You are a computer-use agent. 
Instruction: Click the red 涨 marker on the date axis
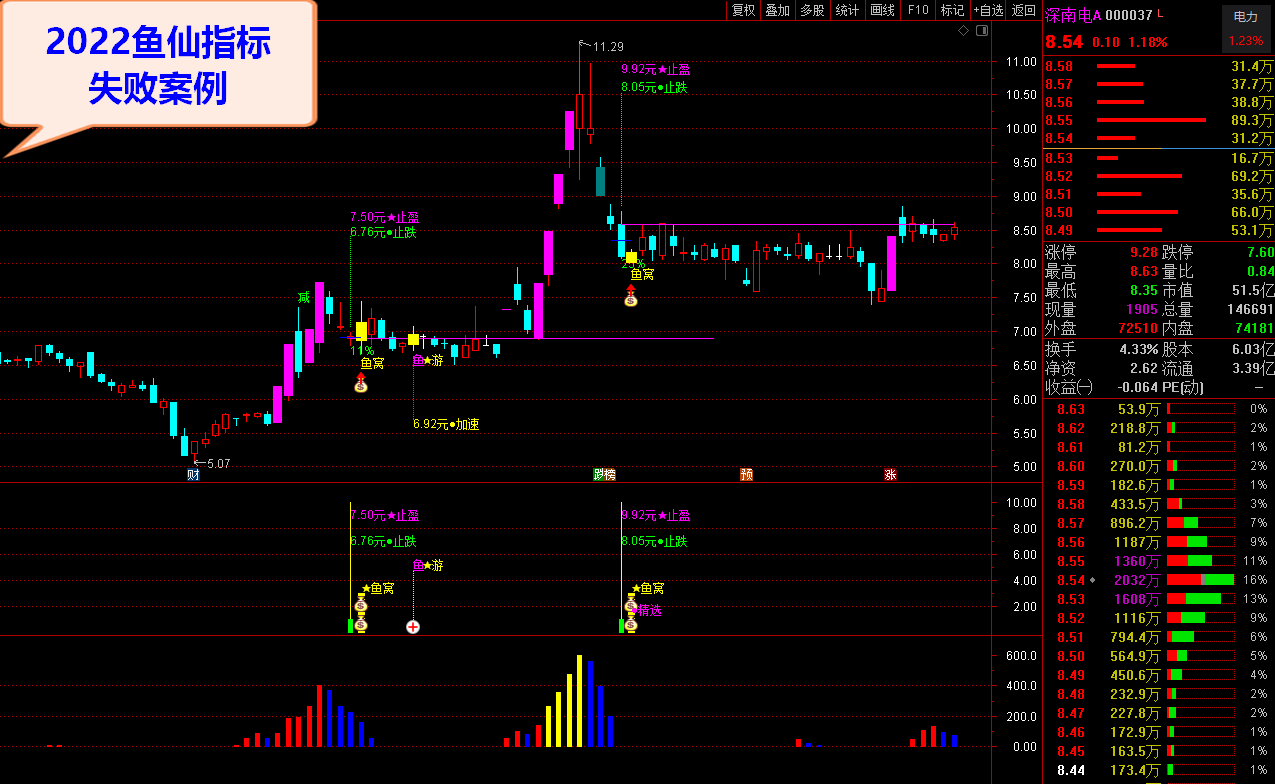[889, 475]
